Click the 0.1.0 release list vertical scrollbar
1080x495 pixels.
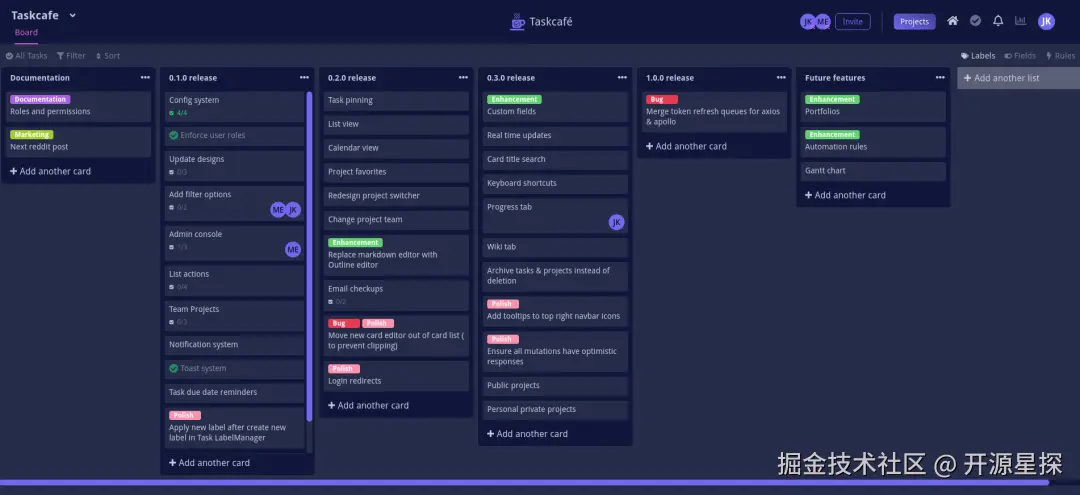(309, 256)
